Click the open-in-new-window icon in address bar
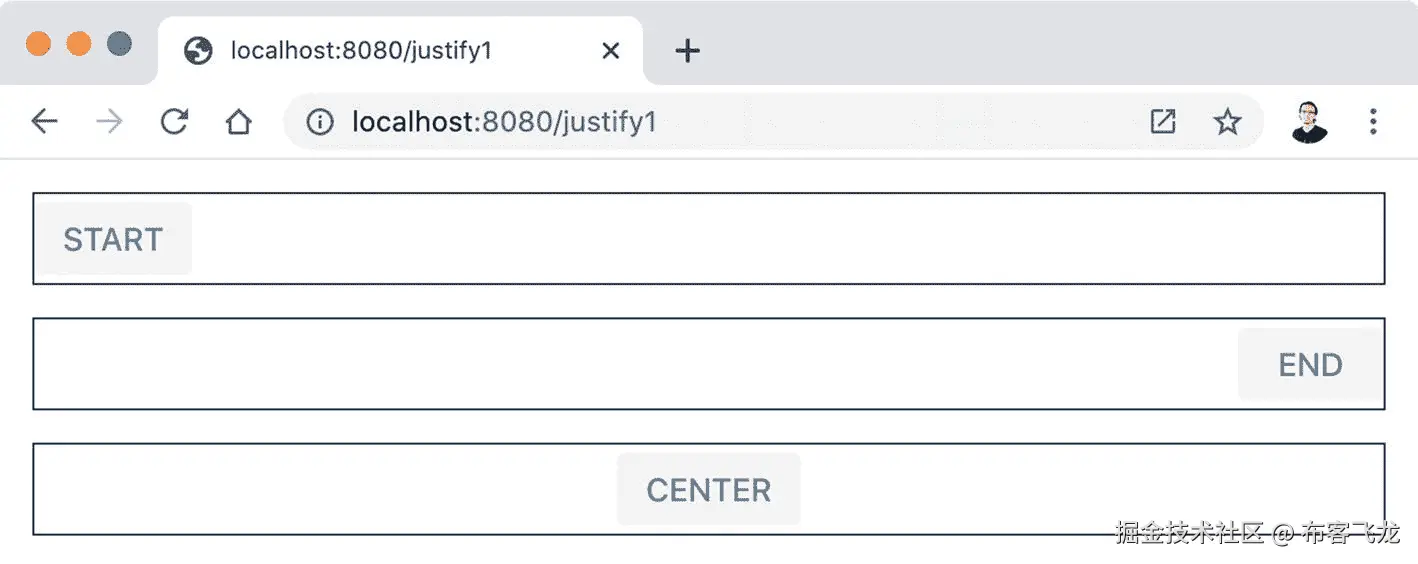This screenshot has width=1418, height=564. [x=1162, y=122]
